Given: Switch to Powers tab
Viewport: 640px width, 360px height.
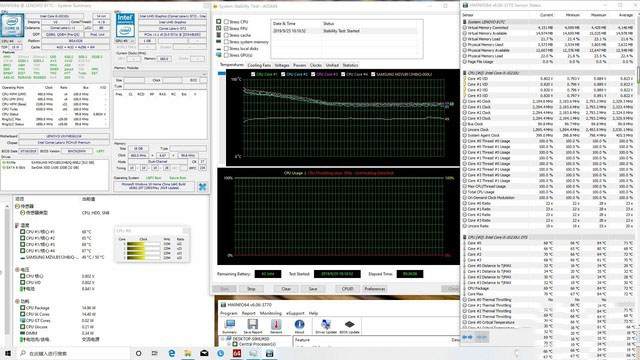Looking at the screenshot, I should [x=299, y=65].
